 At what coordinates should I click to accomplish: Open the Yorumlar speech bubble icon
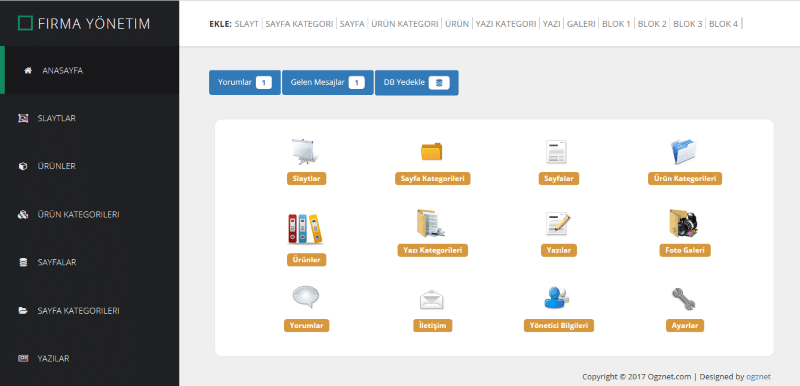pyautogui.click(x=306, y=297)
